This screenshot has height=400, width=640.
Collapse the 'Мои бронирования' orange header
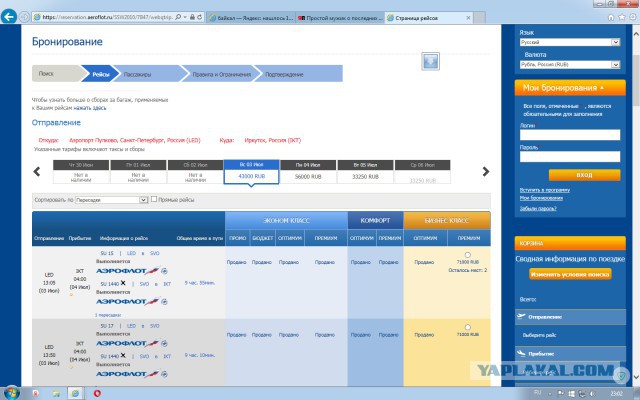click(570, 88)
